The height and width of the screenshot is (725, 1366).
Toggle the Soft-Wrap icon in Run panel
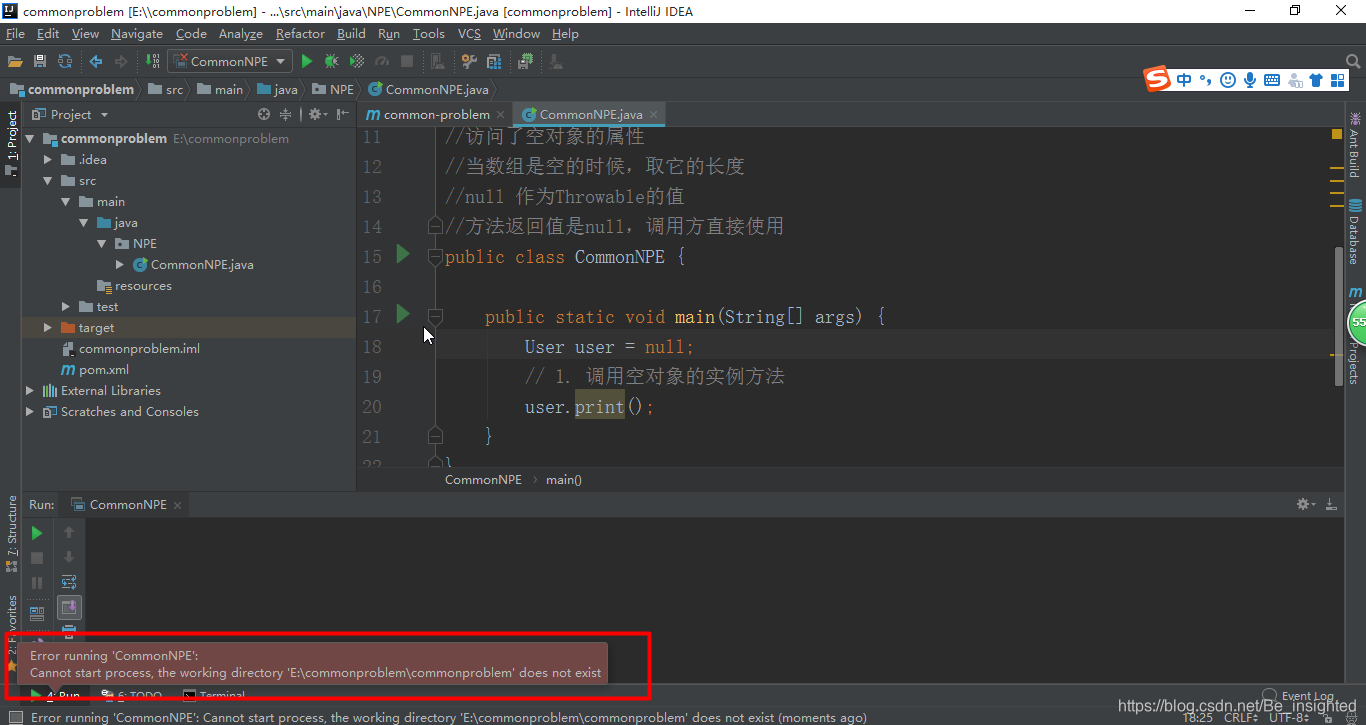pyautogui.click(x=69, y=581)
